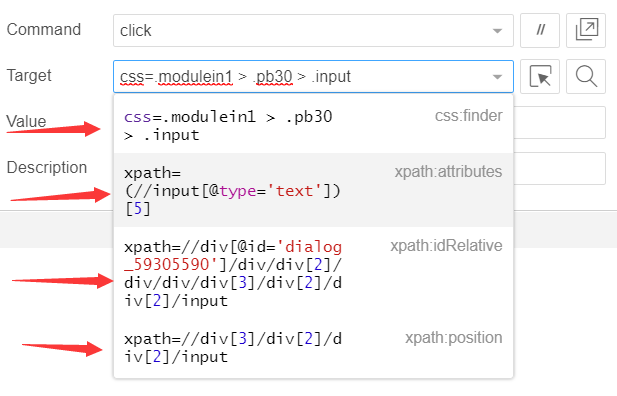Open the Command dropdown arrow
This screenshot has height=396, width=617.
coord(497,31)
